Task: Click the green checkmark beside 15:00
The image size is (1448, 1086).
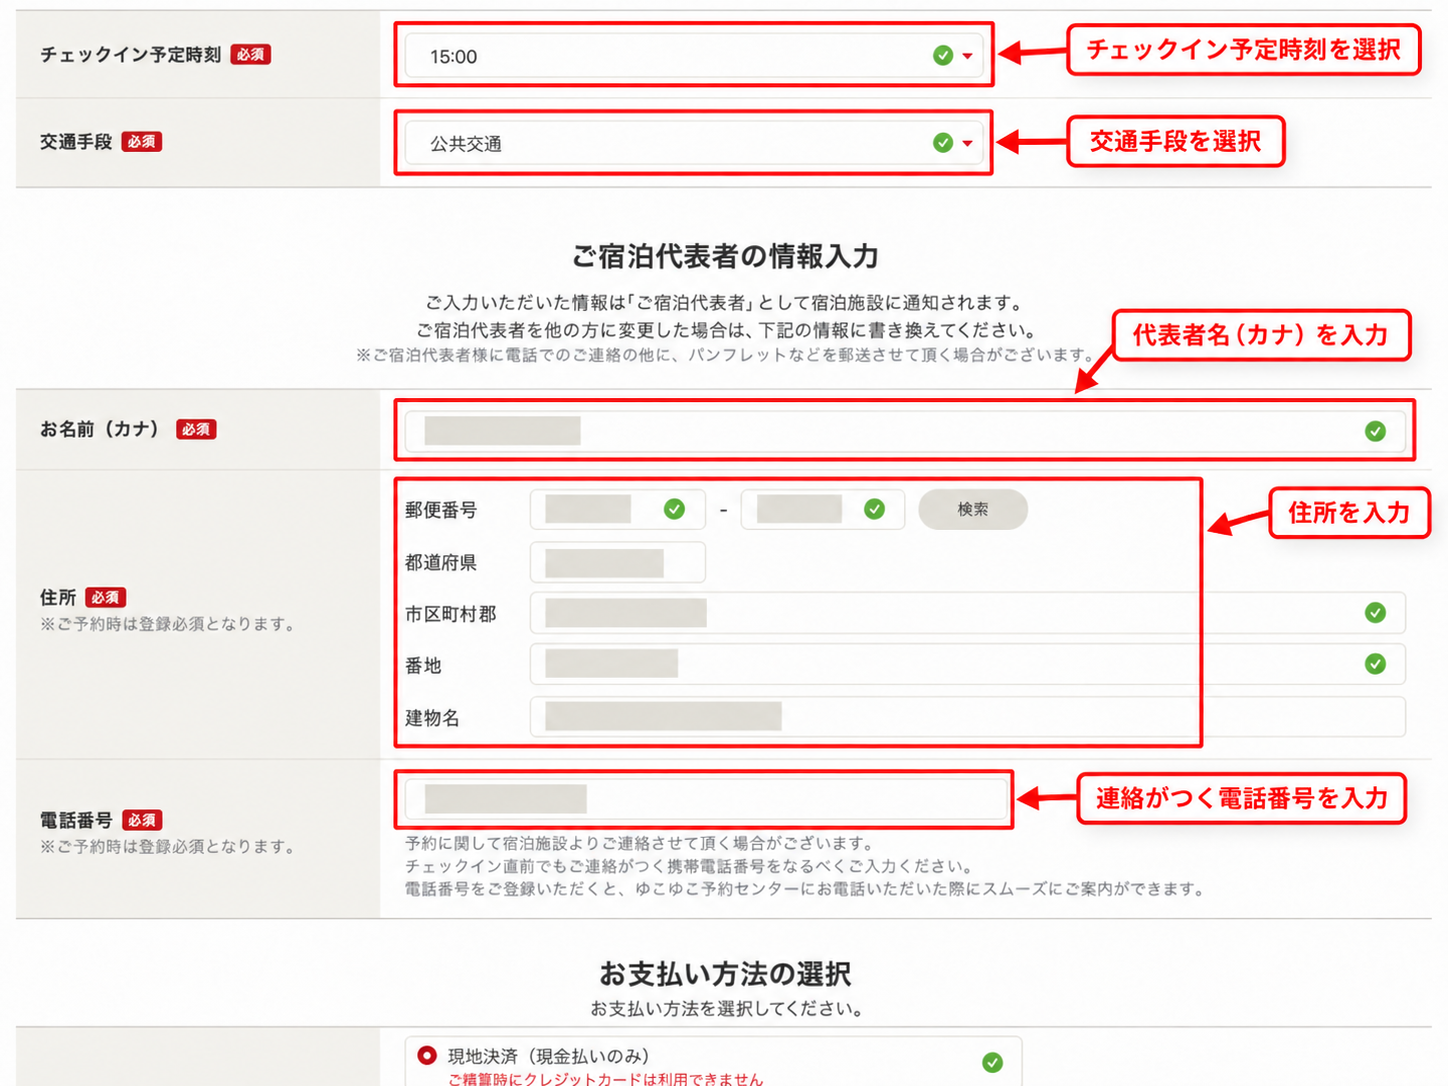Action: tap(942, 56)
